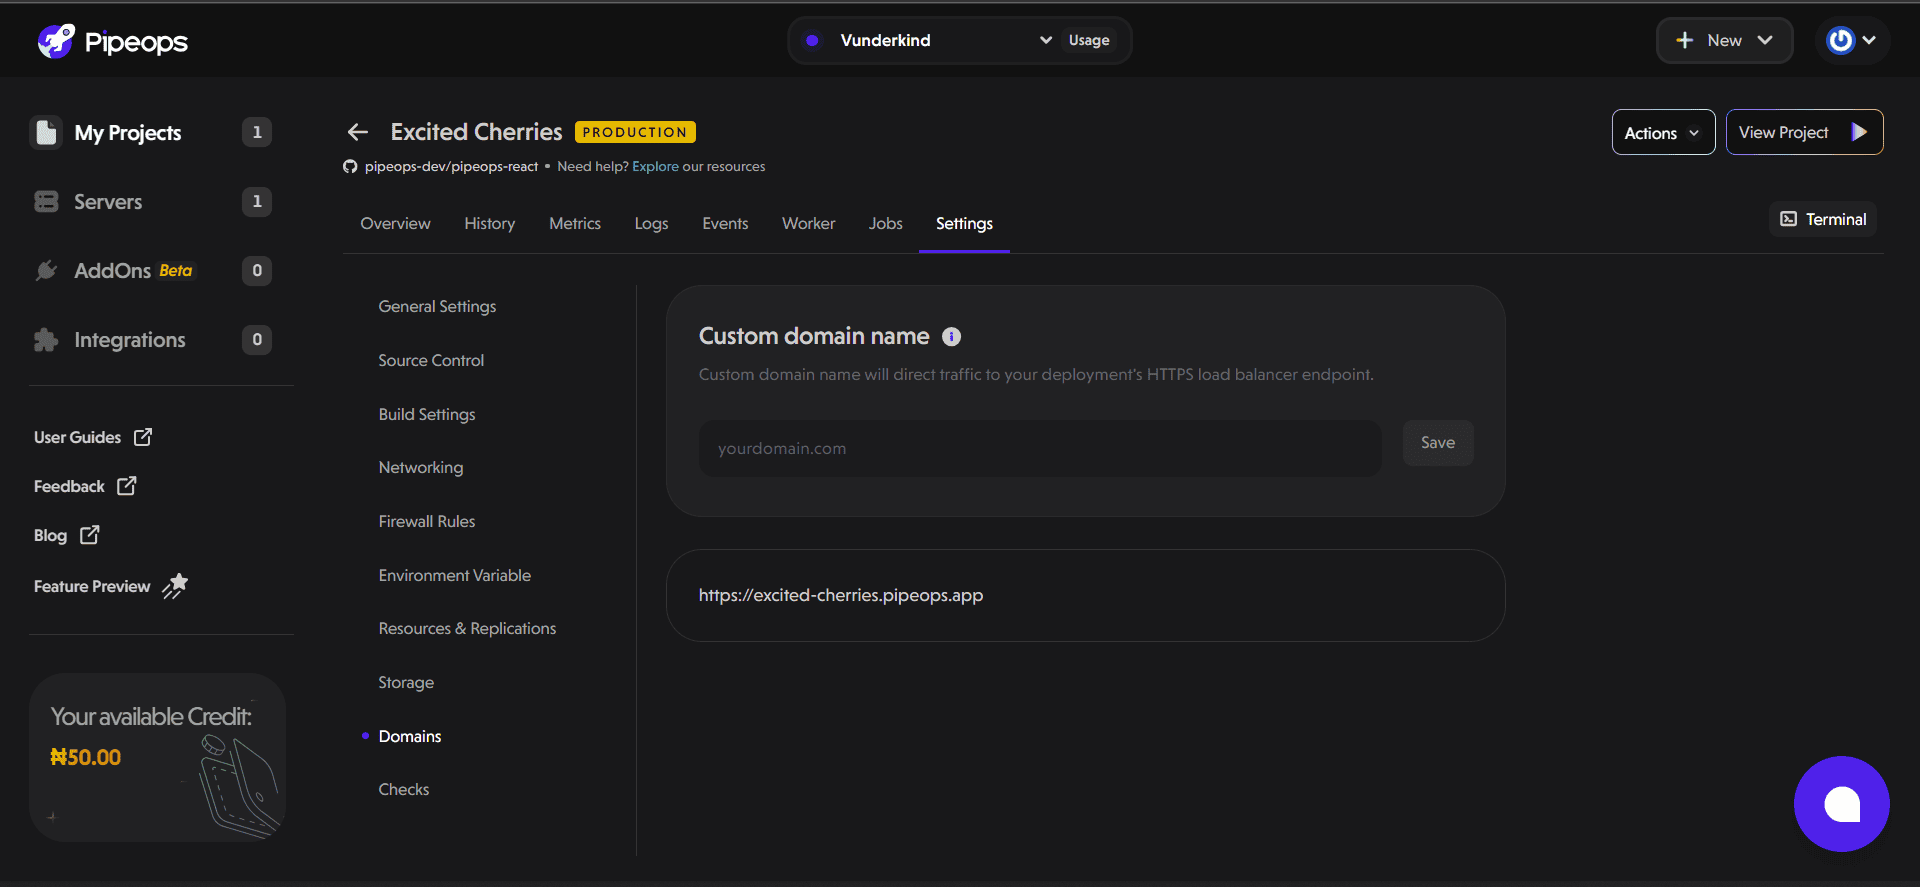
Task: Switch to the Jobs tab
Action: 885,223
